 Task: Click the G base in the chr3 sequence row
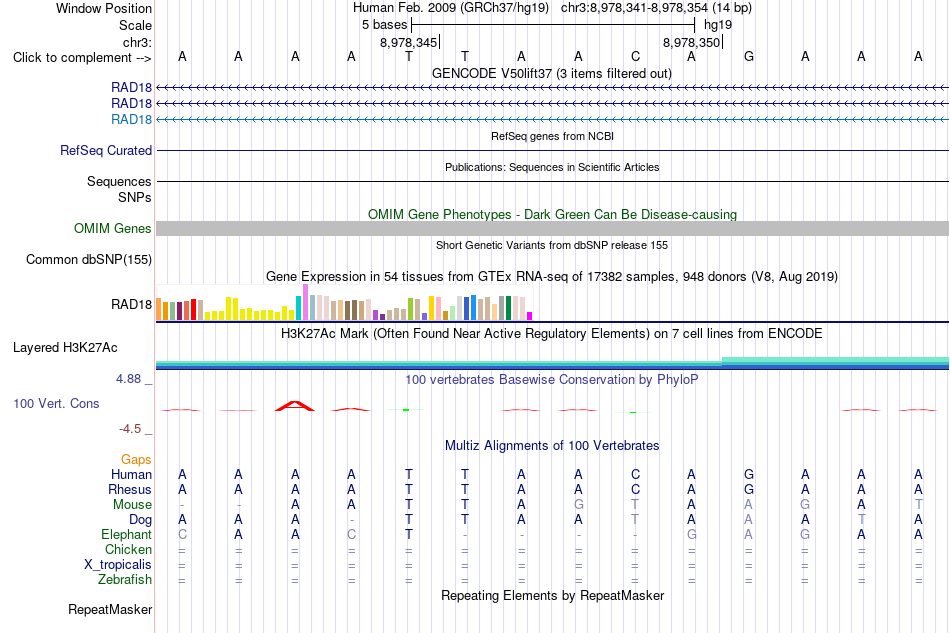click(749, 56)
